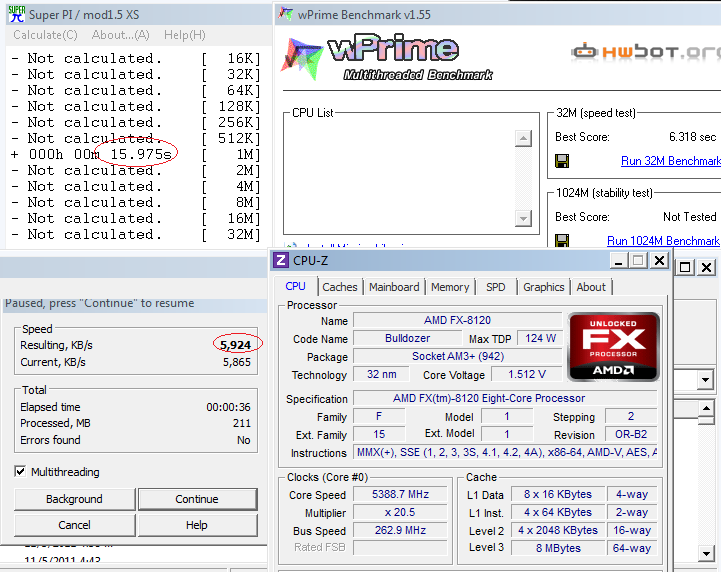Open the About tab in CPU-Z
The image size is (721, 572).
click(x=591, y=287)
